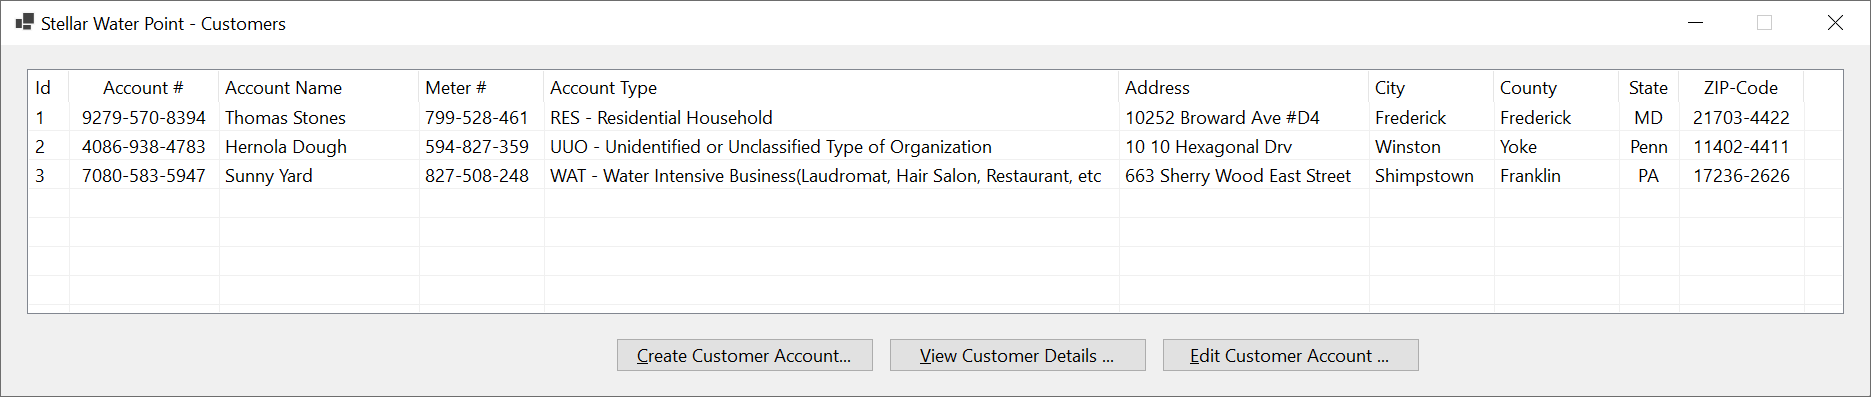Click the City column header
1871x397 pixels.
click(1432, 87)
